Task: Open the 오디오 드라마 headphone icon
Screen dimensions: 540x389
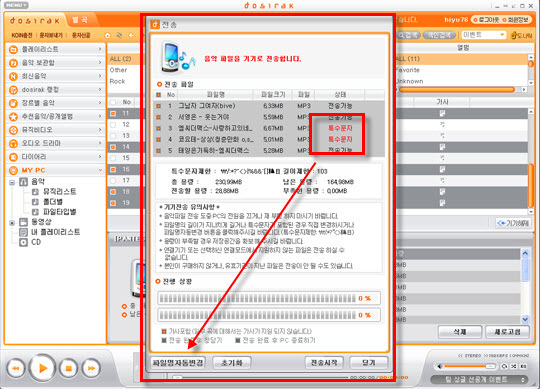Action: (13, 144)
